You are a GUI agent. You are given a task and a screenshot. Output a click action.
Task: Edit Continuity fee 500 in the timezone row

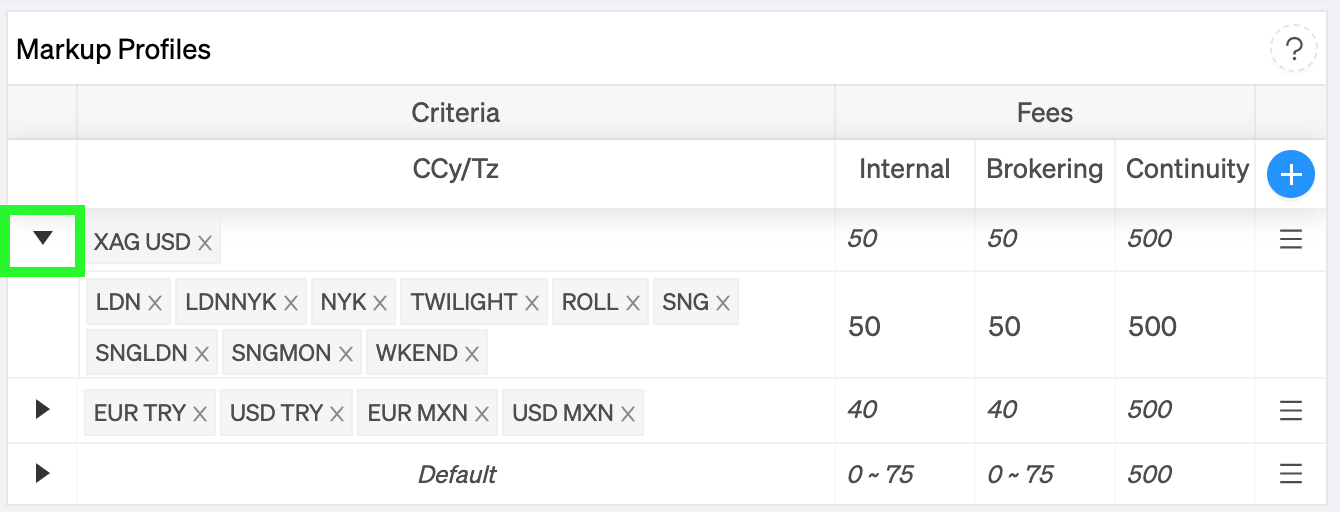(x=1152, y=326)
